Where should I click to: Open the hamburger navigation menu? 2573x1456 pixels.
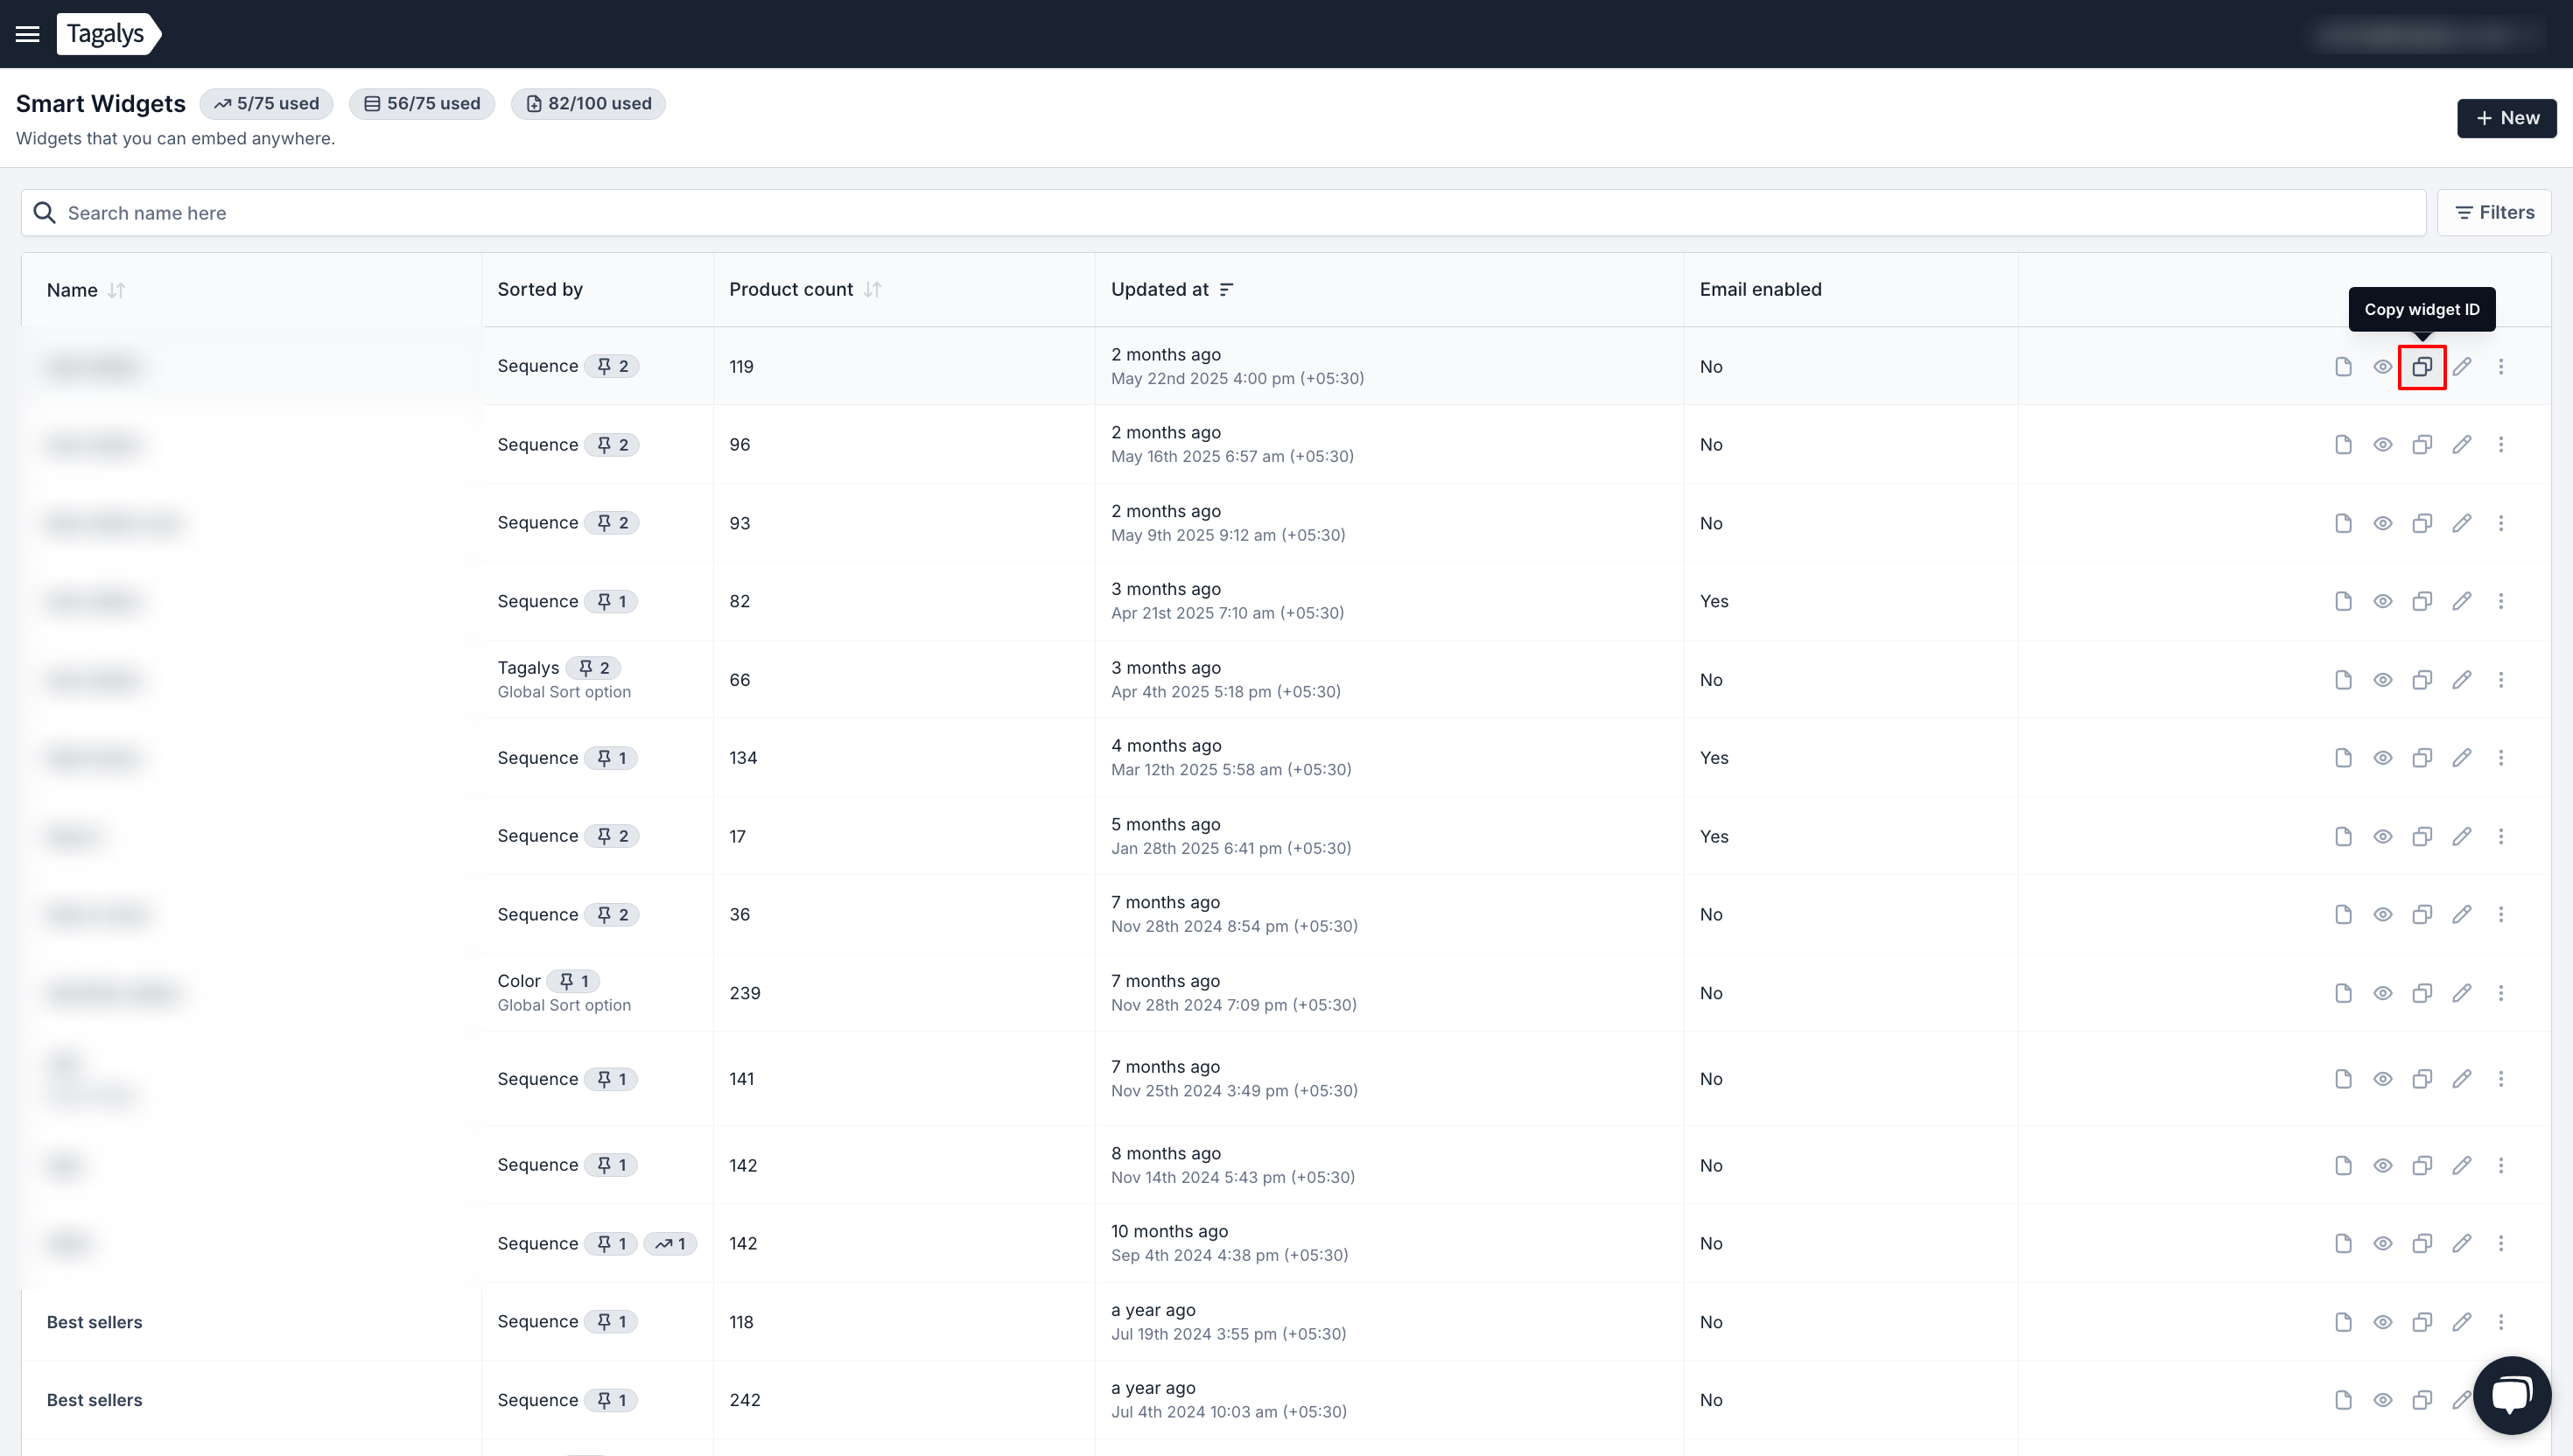click(x=28, y=34)
